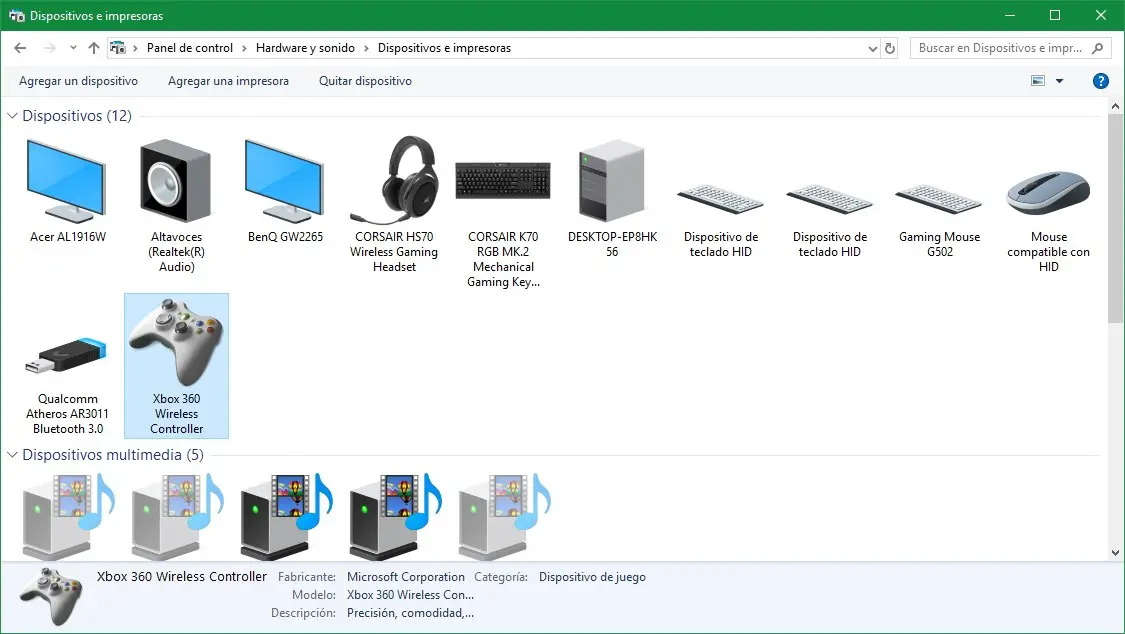This screenshot has height=634, width=1125.
Task: Click the window title bar system icon
Action: (17, 15)
